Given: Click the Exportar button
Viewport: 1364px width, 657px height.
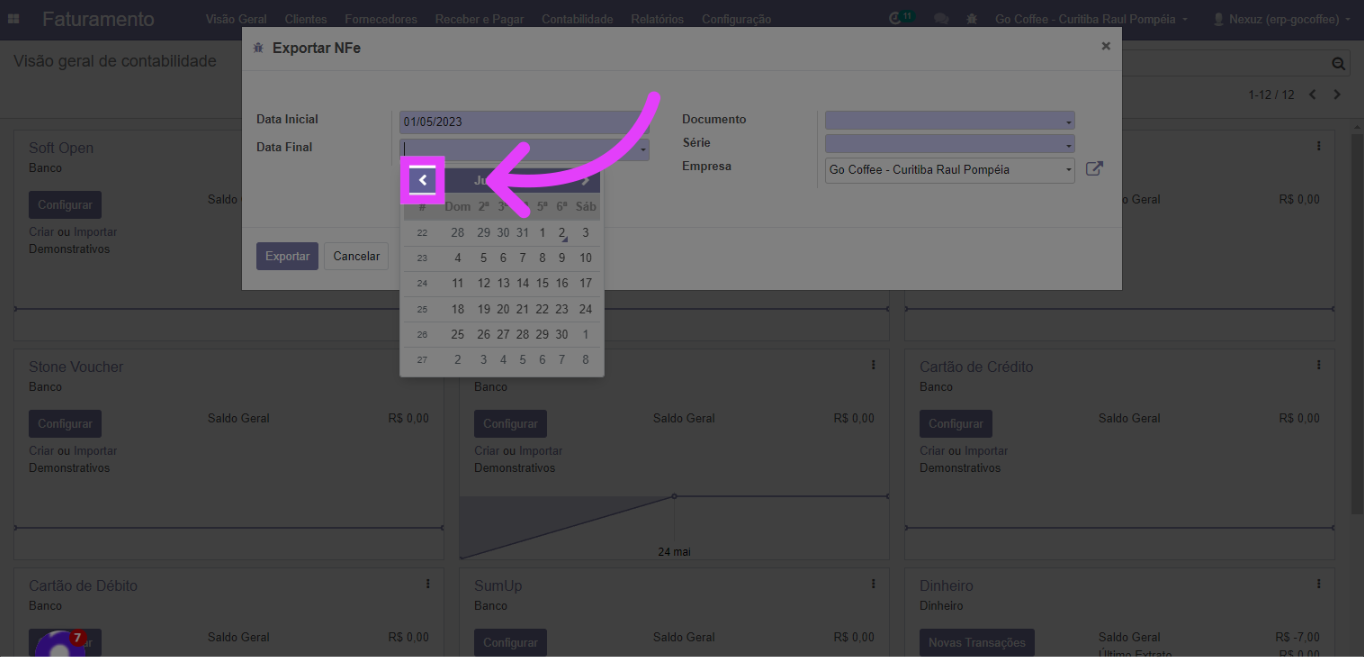Looking at the screenshot, I should [287, 256].
